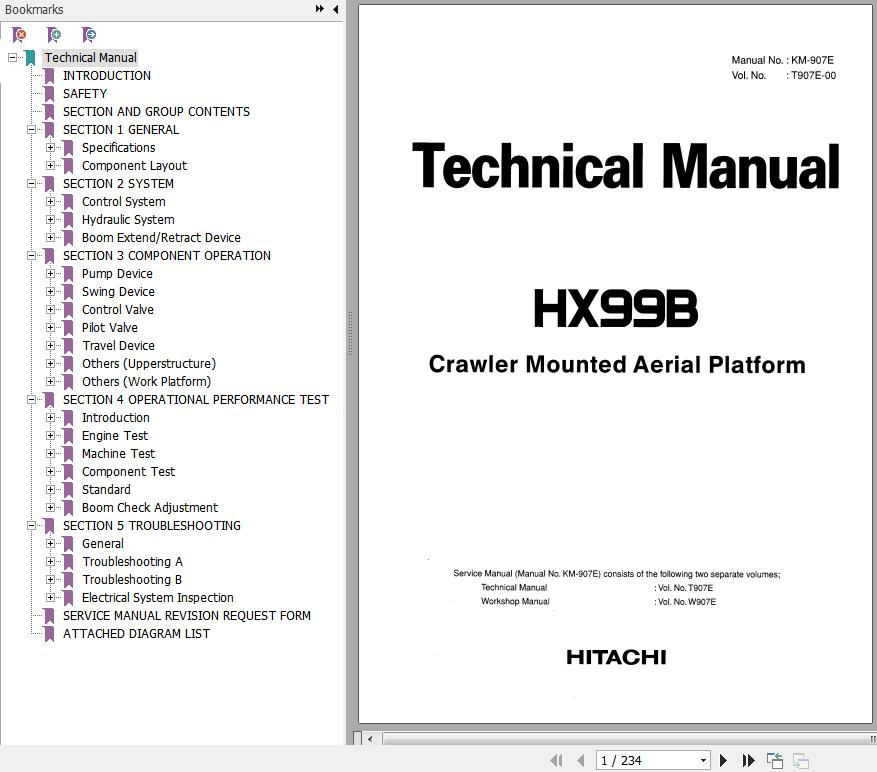The image size is (877, 772).
Task: Open the Troubleshooting B bookmark
Action: (x=132, y=580)
